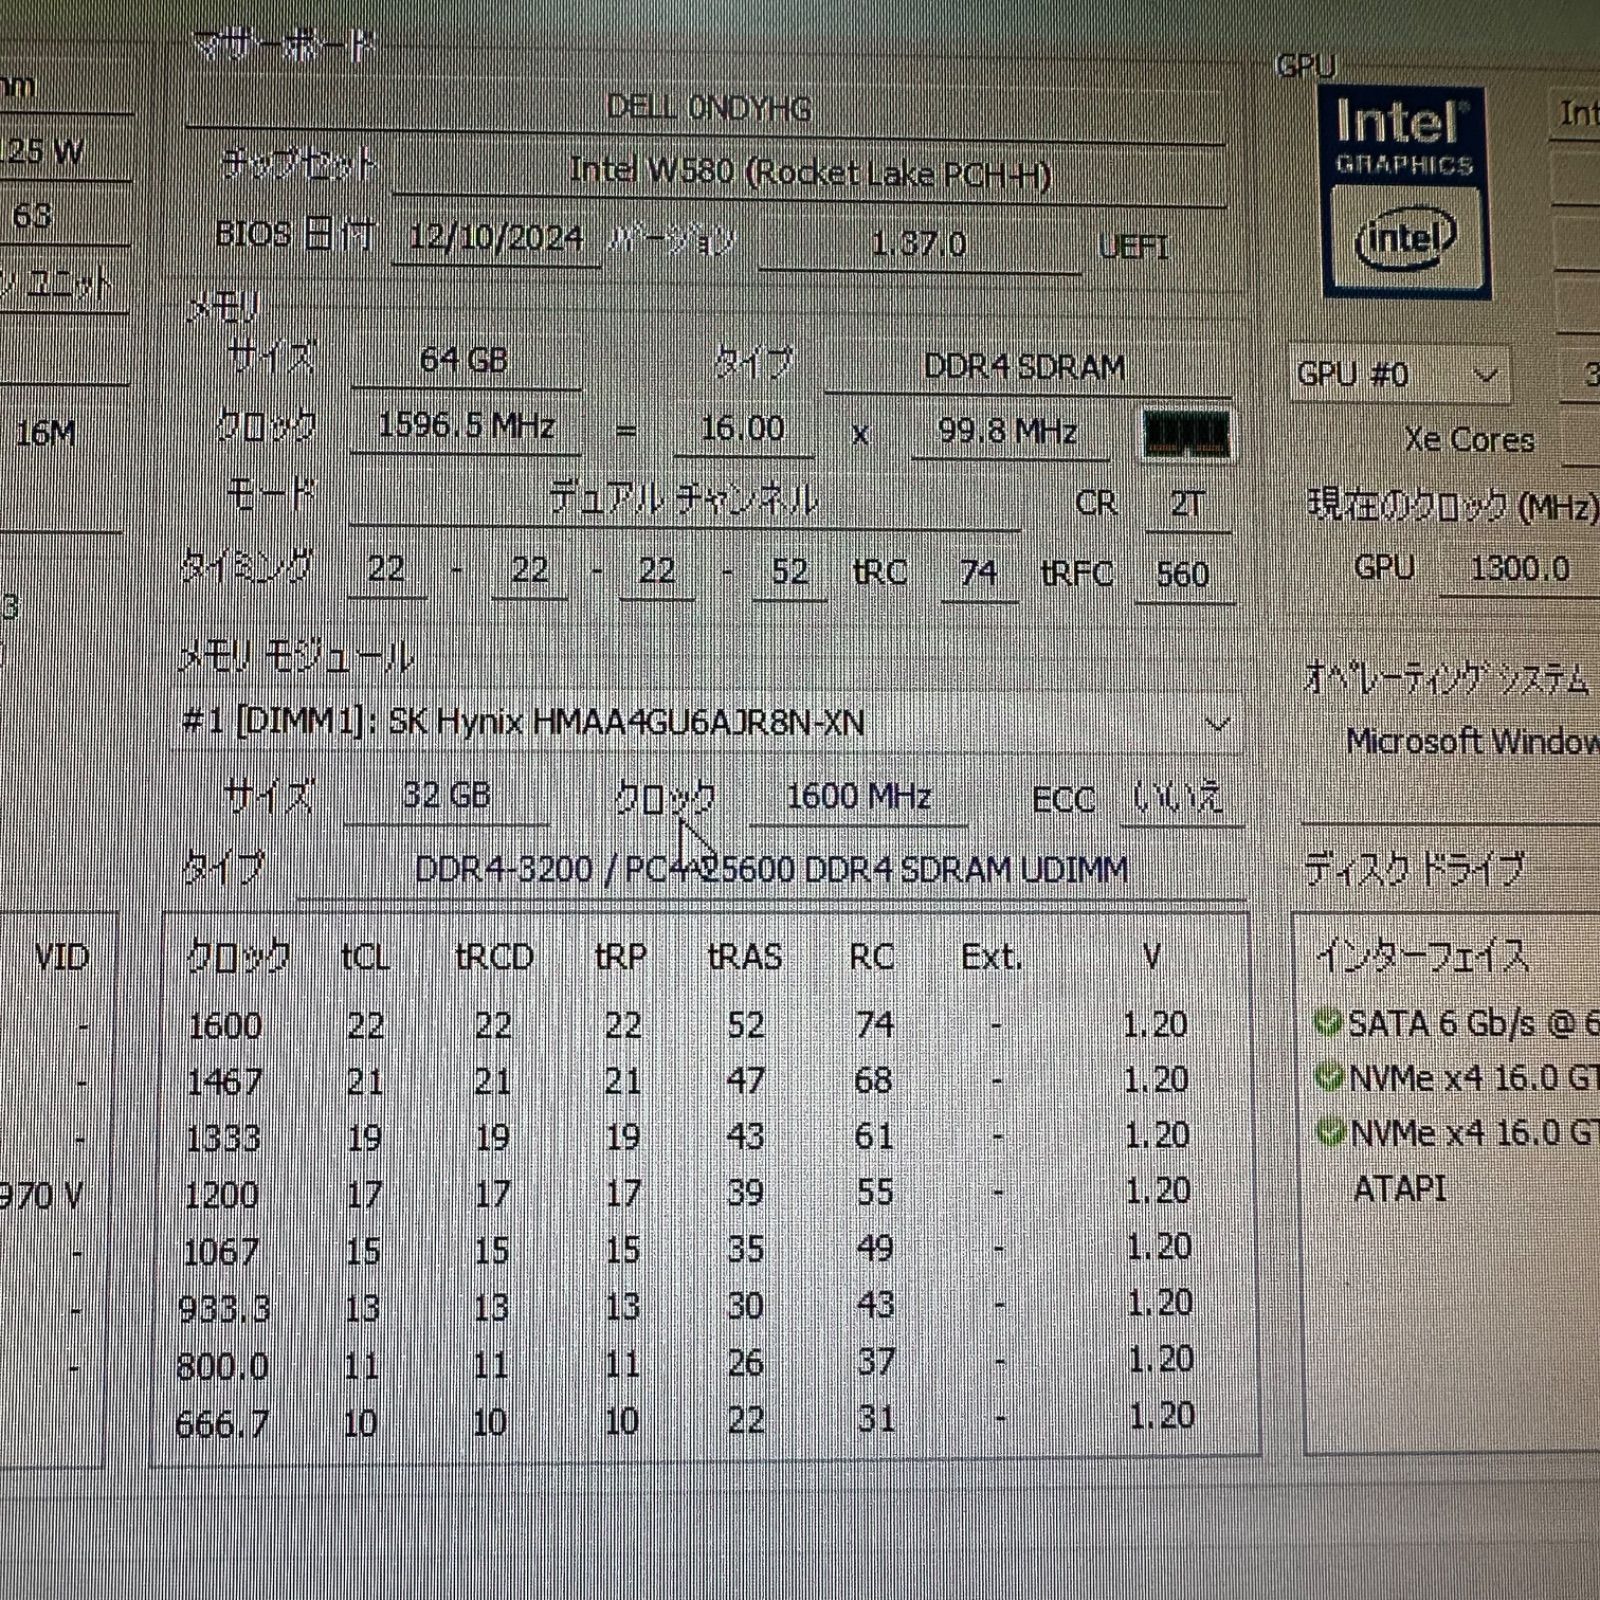1600x1600 pixels.
Task: Click the VID column header
Action: pyautogui.click(x=61, y=957)
